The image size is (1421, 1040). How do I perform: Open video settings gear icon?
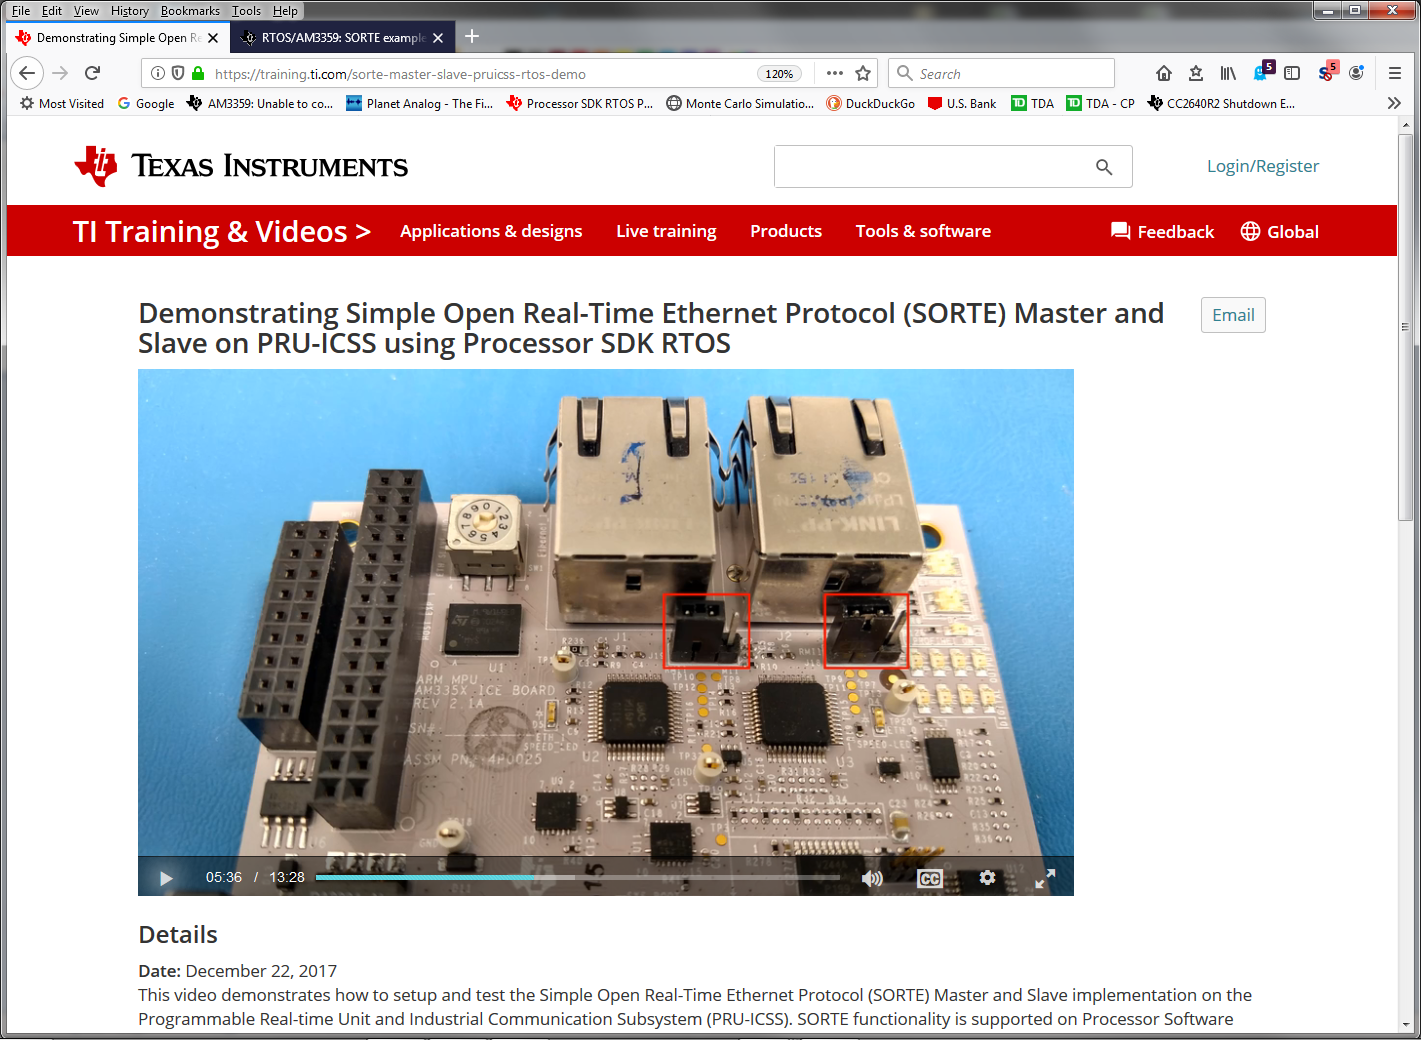[988, 877]
